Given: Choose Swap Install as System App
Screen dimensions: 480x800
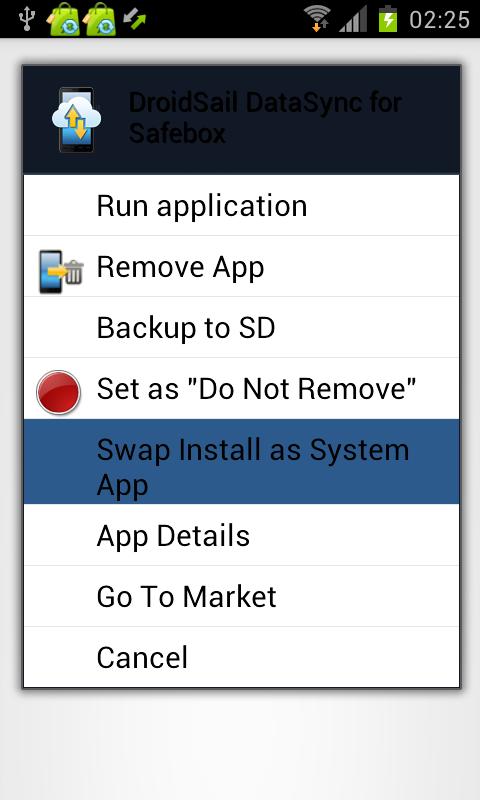Looking at the screenshot, I should (x=241, y=462).
